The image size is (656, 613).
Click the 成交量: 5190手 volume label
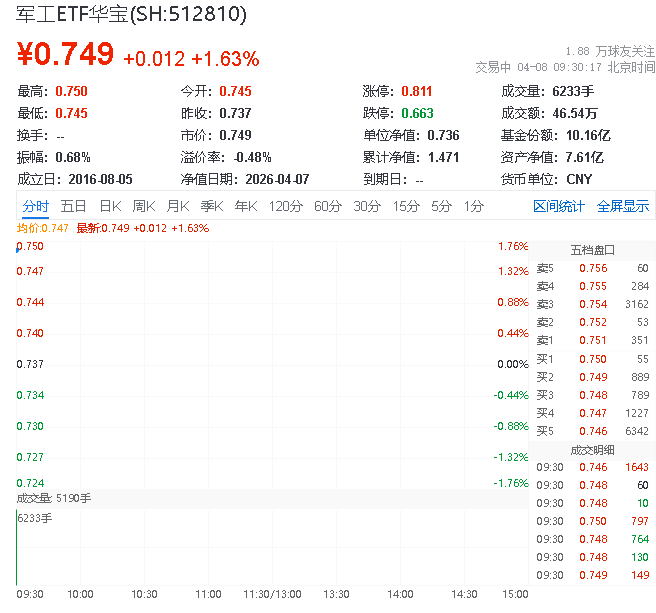click(x=54, y=498)
